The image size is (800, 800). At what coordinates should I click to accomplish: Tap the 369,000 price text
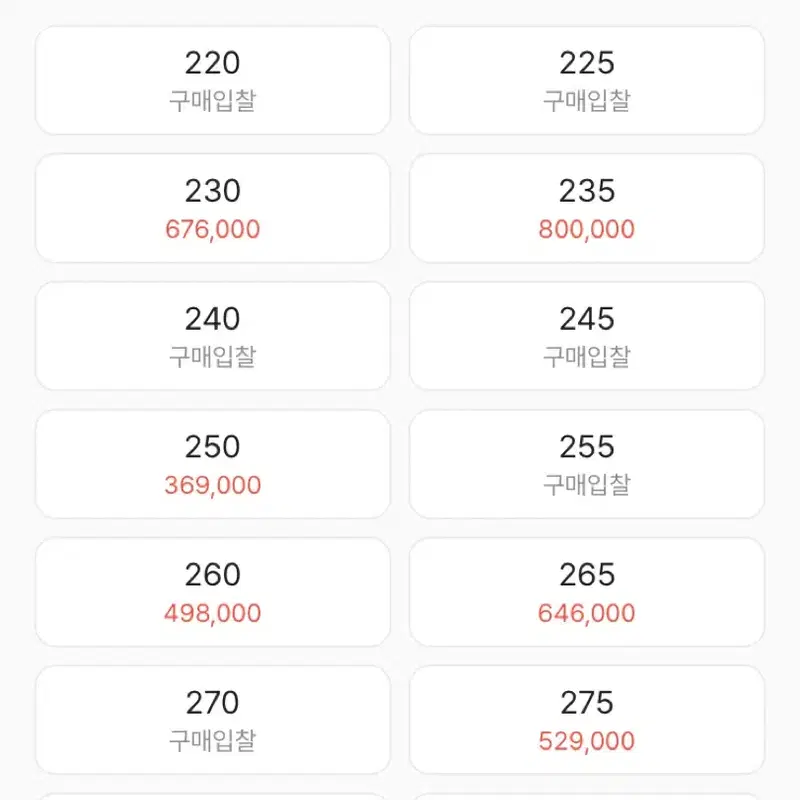coord(212,485)
